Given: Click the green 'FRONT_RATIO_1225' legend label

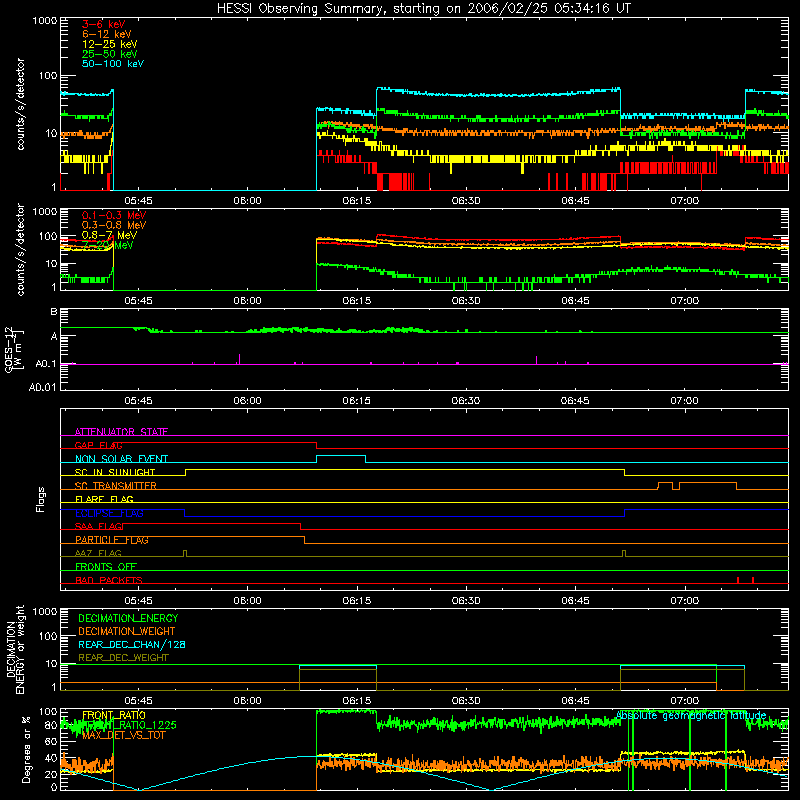Looking at the screenshot, I should point(129,725).
